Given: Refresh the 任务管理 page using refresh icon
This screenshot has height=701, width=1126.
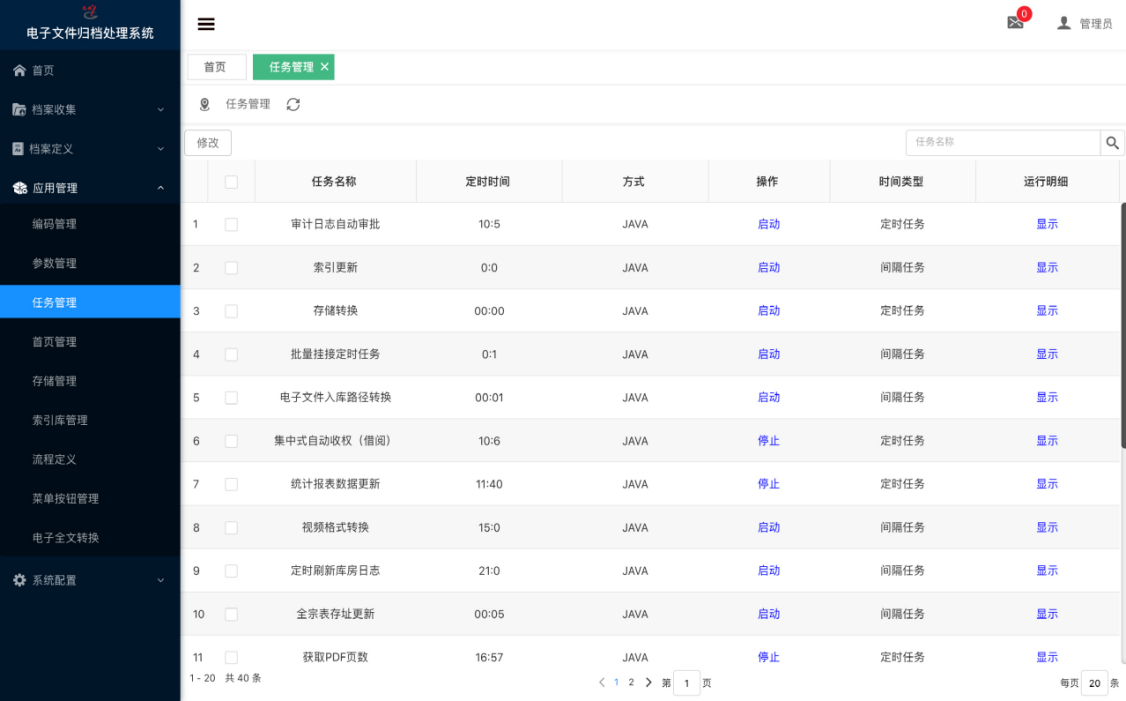Looking at the screenshot, I should coord(293,104).
